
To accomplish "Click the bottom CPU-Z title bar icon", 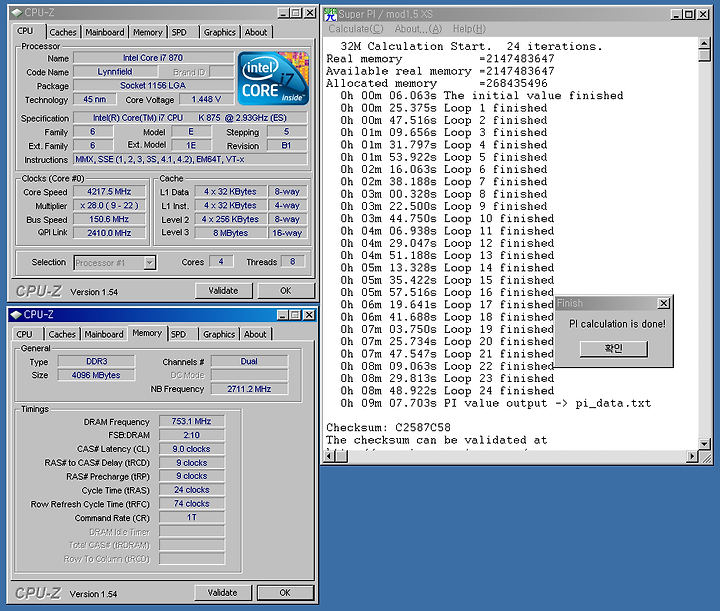I will 16,314.
